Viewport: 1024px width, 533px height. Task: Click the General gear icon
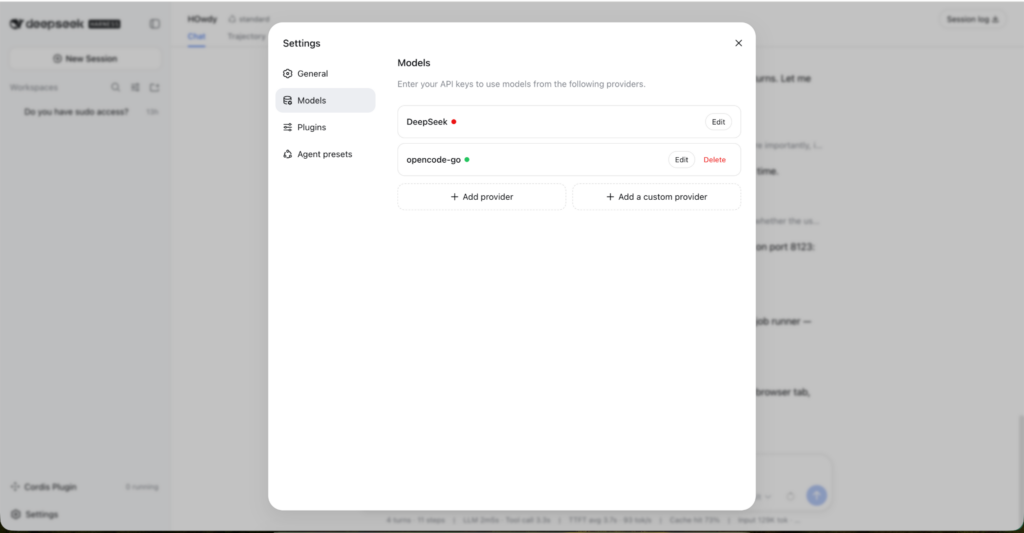287,74
